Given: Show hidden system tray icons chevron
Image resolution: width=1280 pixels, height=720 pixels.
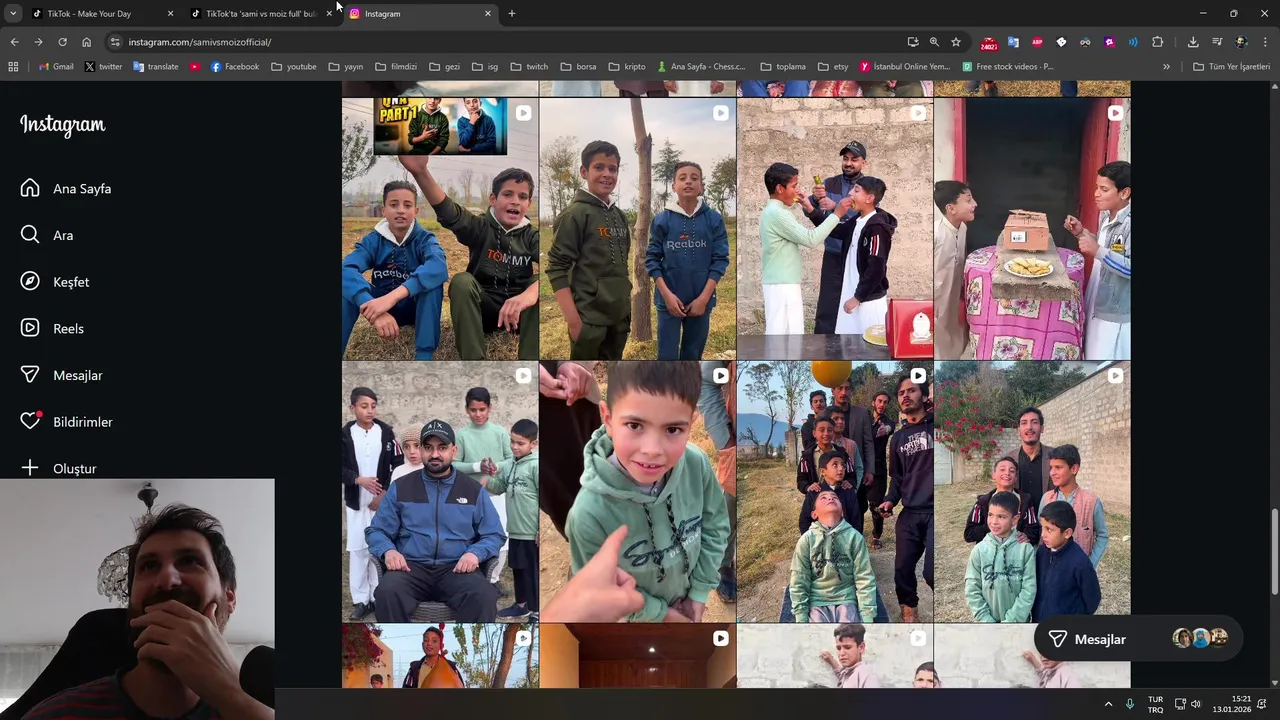Looking at the screenshot, I should [x=1108, y=704].
